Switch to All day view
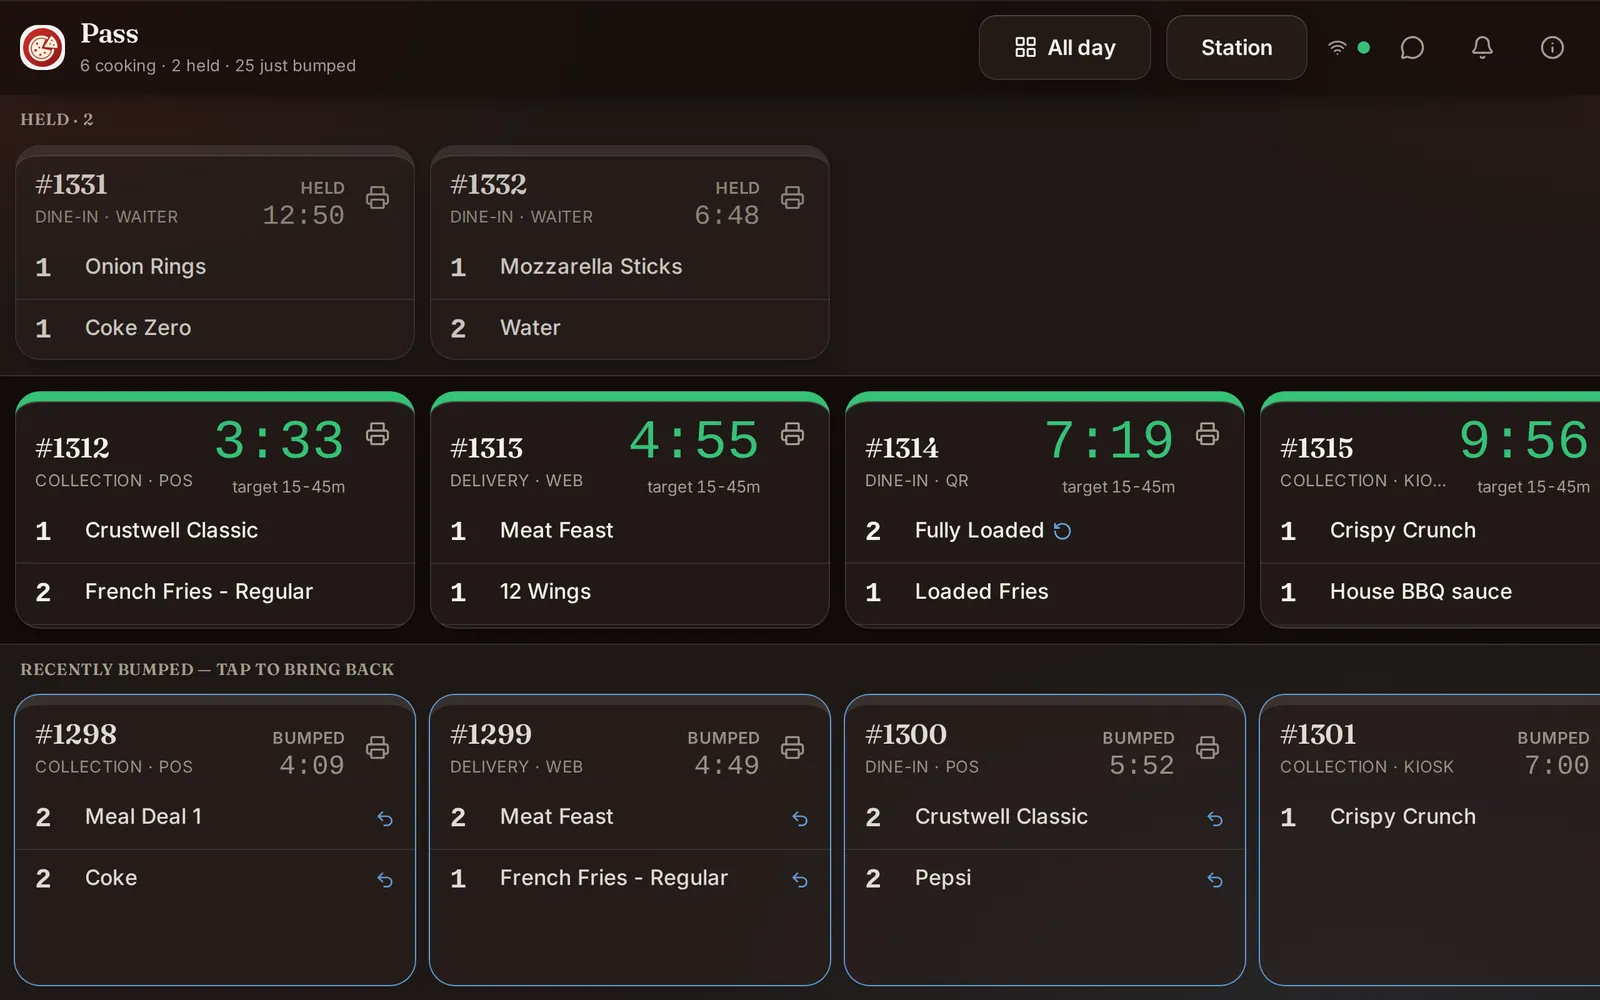The height and width of the screenshot is (1000, 1600). tap(1065, 48)
